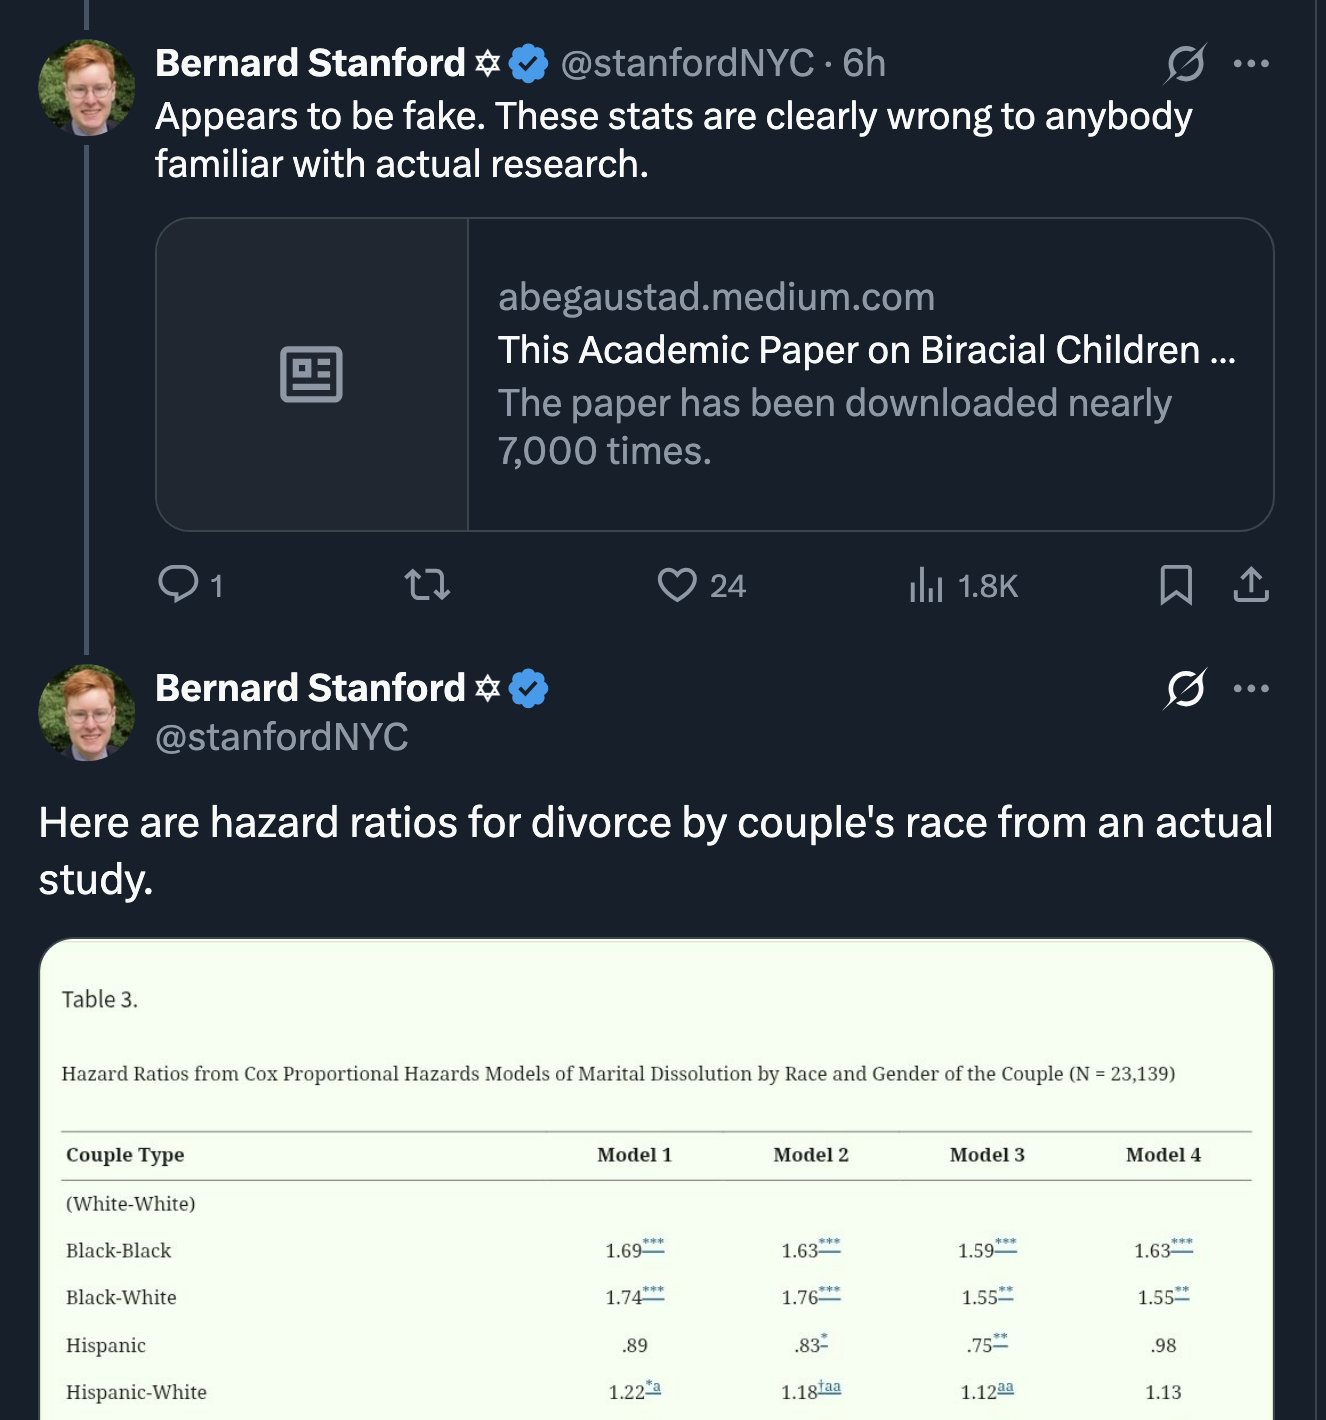Reply to the first Bernard Stanford tweet
Screen dimensions: 1326x1420
(x=179, y=584)
